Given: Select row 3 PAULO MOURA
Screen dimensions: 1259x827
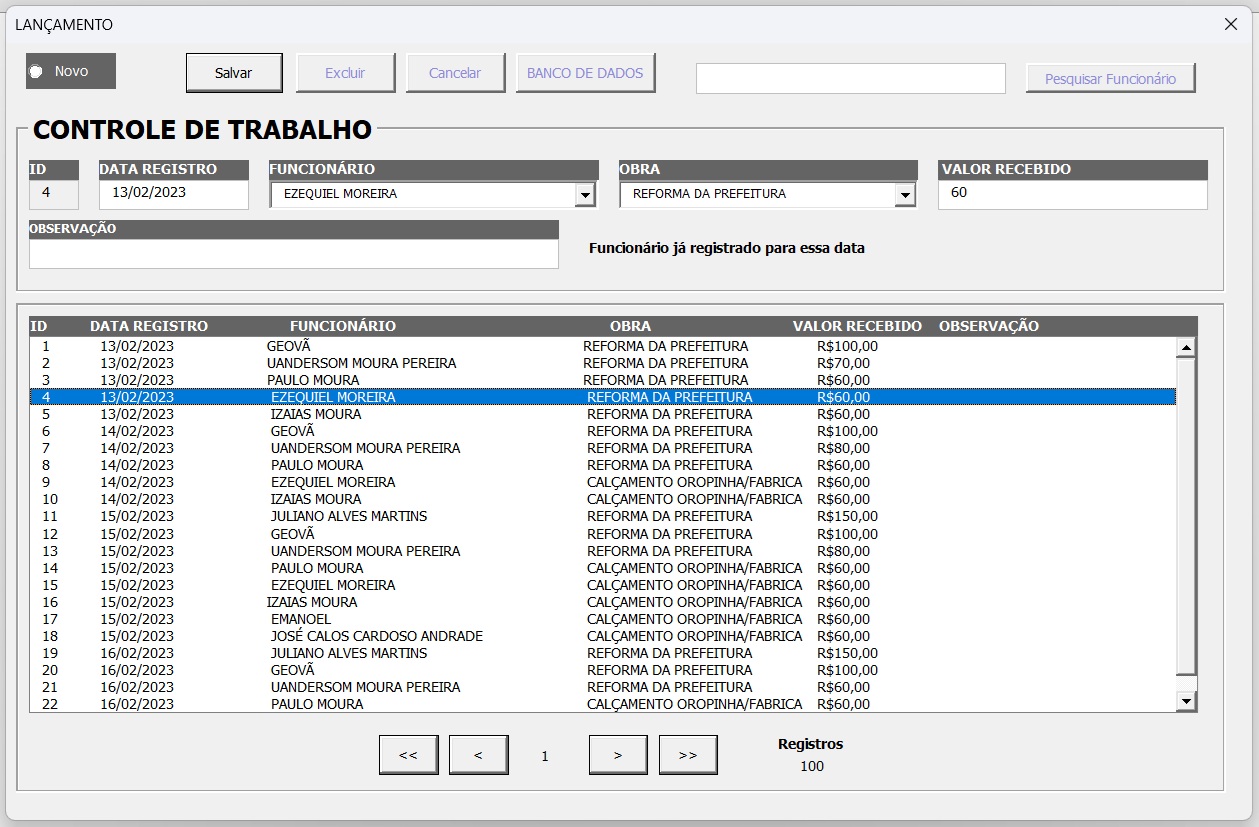Looking at the screenshot, I should coord(603,380).
